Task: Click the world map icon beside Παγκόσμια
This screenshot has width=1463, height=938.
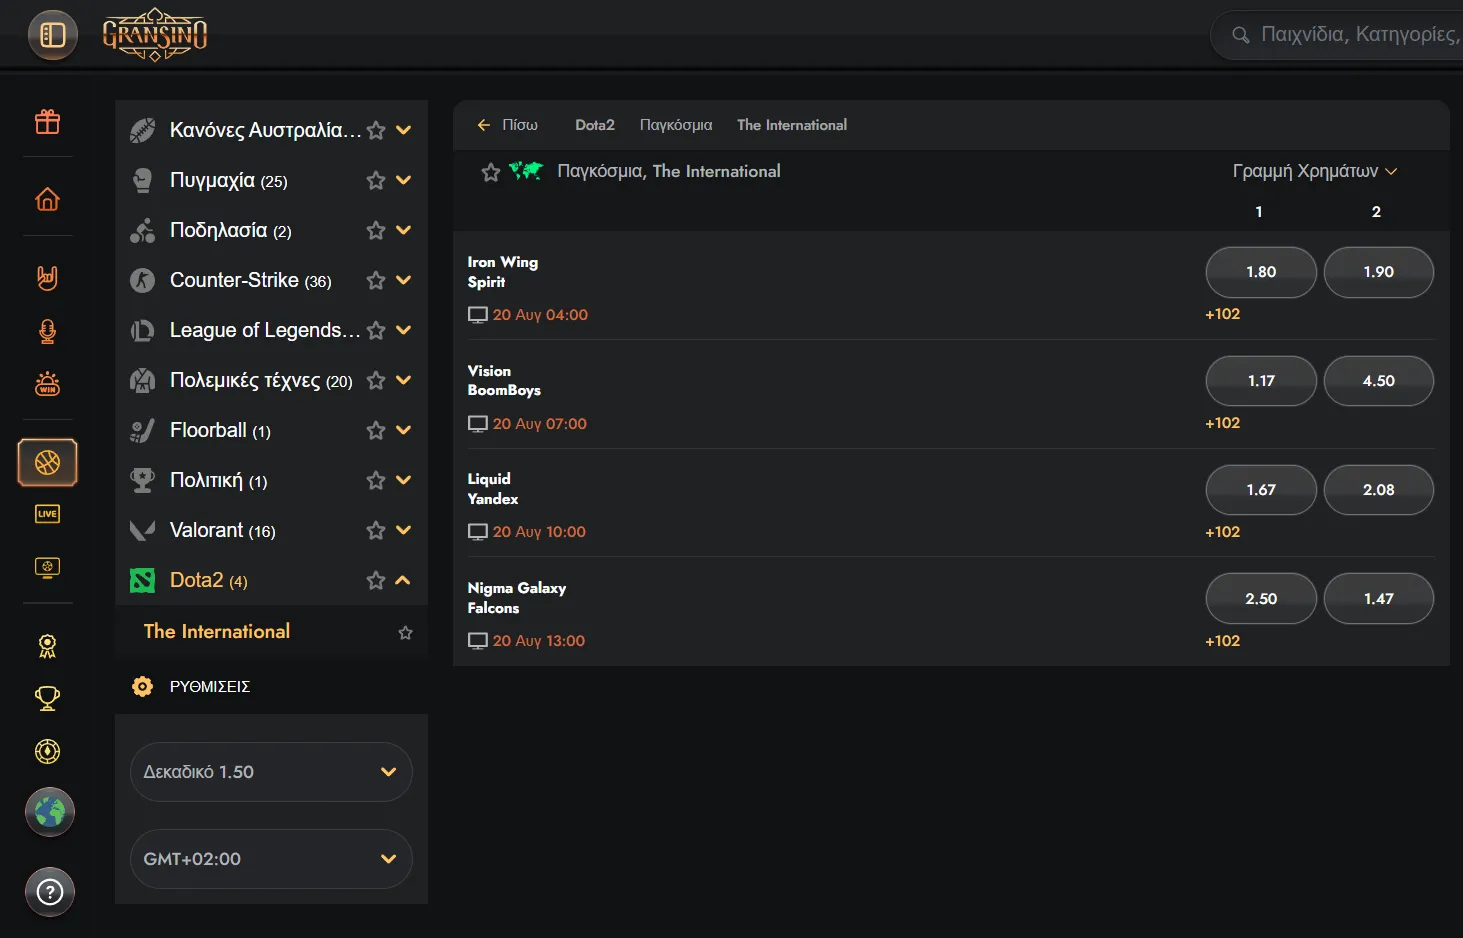Action: (526, 171)
